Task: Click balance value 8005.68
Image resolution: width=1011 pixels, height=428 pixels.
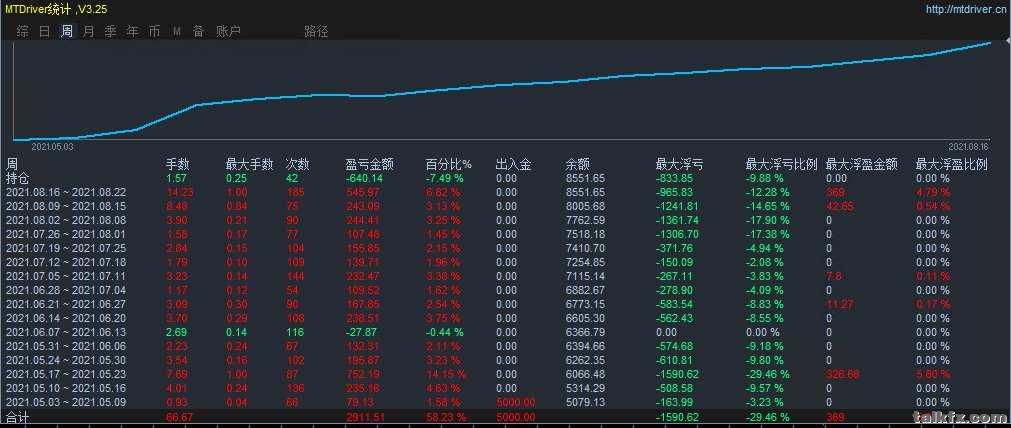Action: pyautogui.click(x=585, y=206)
